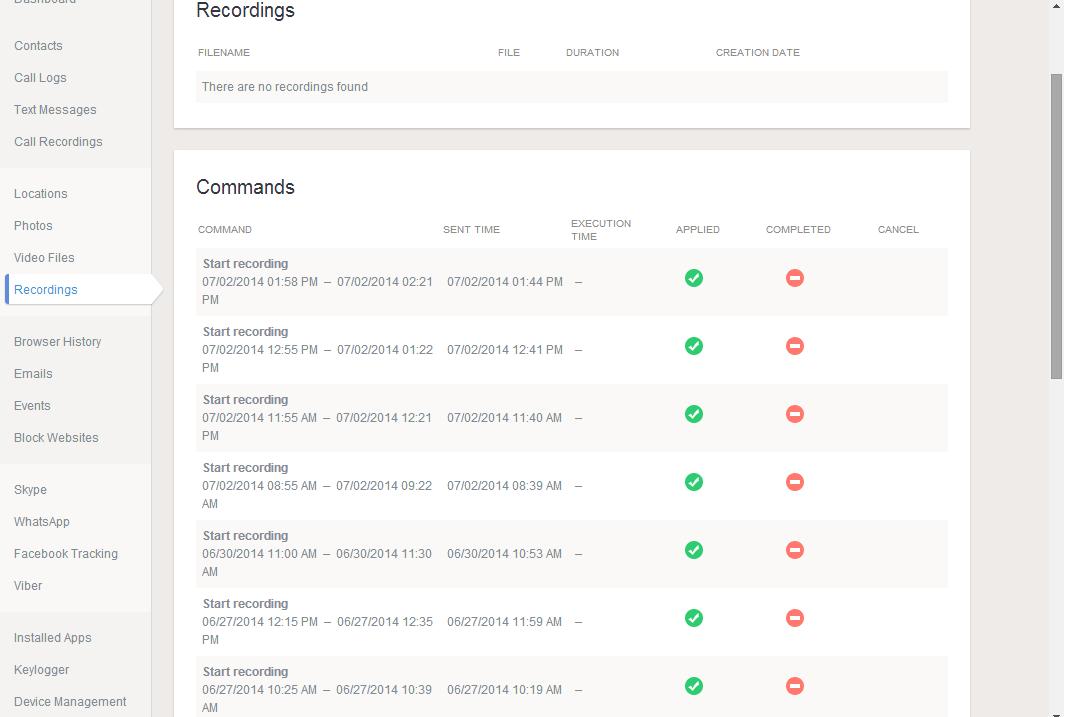Click the Creation Date column header
This screenshot has width=1068, height=717.
click(x=757, y=53)
